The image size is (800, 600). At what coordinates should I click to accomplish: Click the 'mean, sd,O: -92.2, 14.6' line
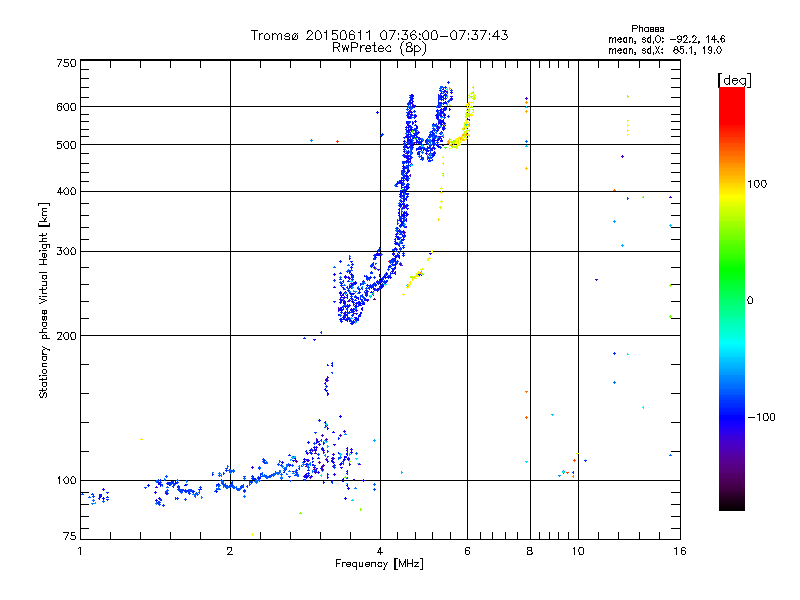tap(666, 39)
